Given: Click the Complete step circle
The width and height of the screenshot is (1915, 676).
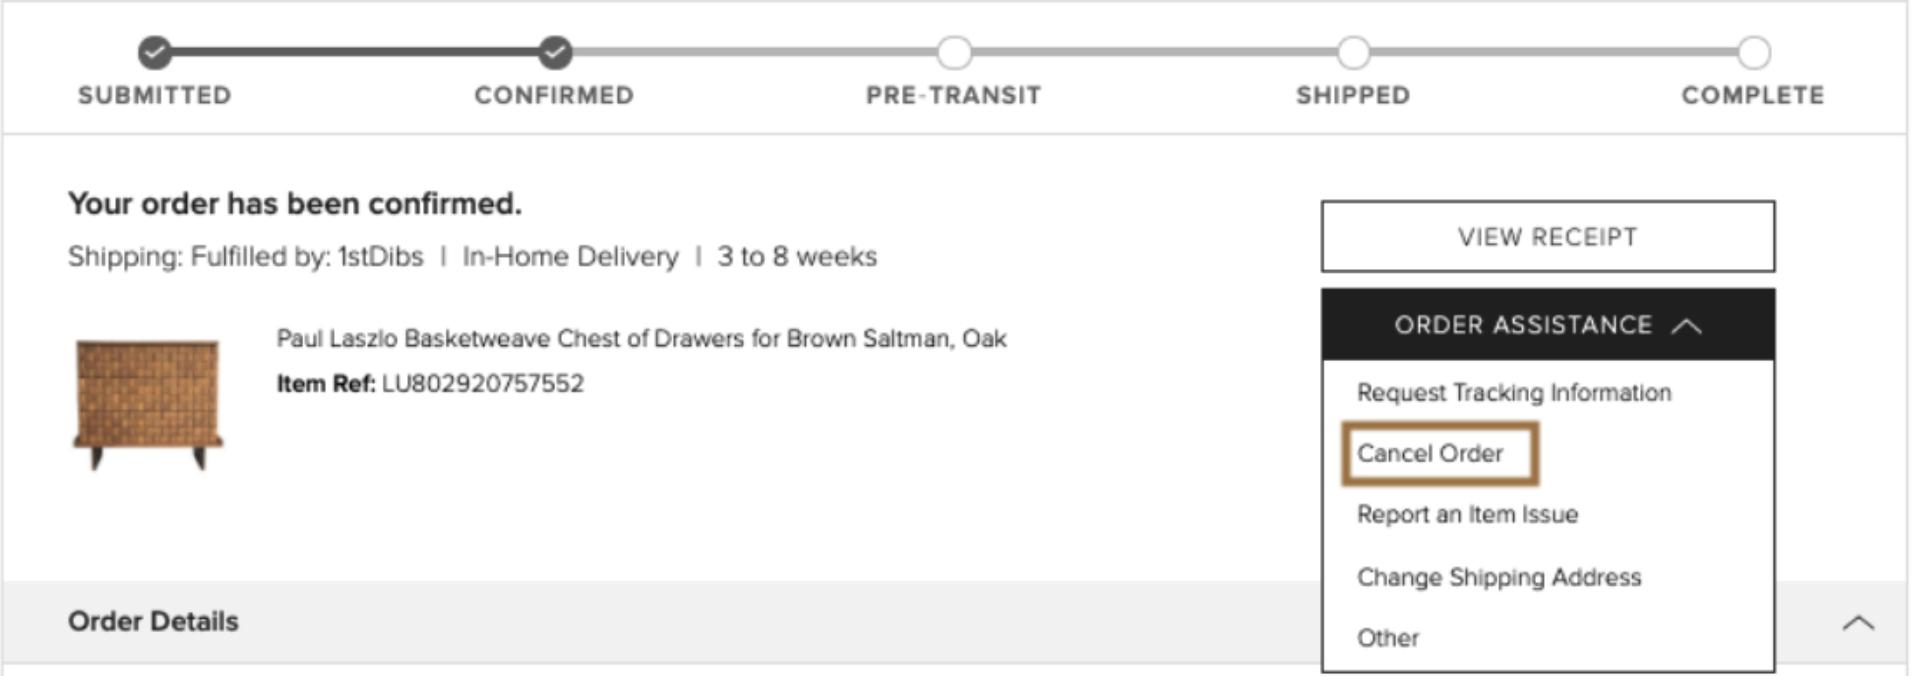Looking at the screenshot, I should tap(1753, 52).
